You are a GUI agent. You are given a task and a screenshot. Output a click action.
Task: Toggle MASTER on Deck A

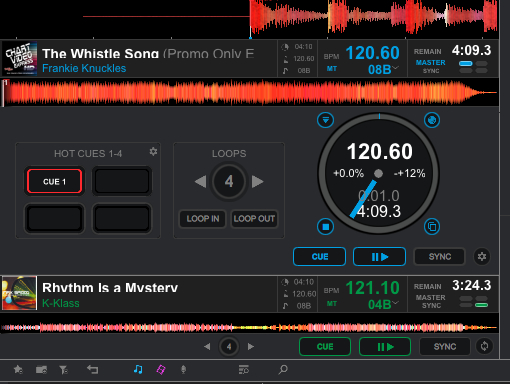point(430,62)
